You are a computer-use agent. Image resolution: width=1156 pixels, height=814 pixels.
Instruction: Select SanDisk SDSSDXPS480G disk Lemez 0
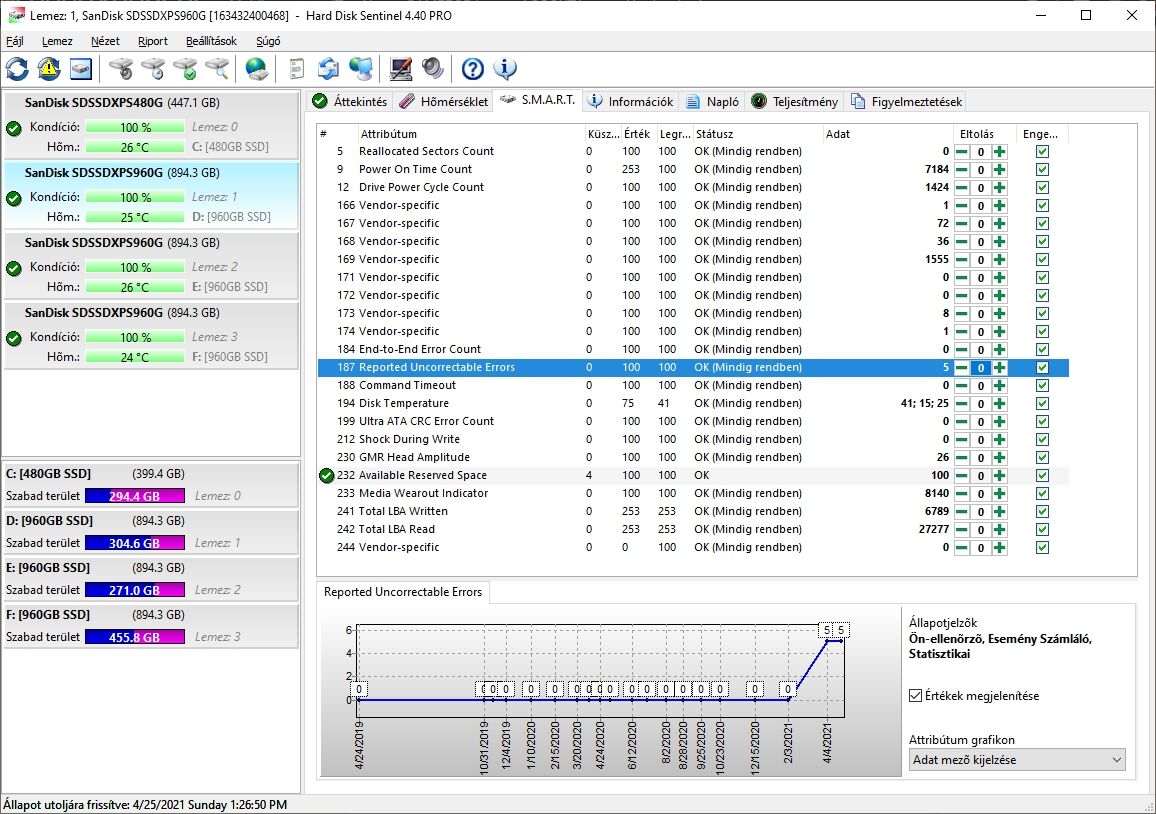(x=151, y=125)
